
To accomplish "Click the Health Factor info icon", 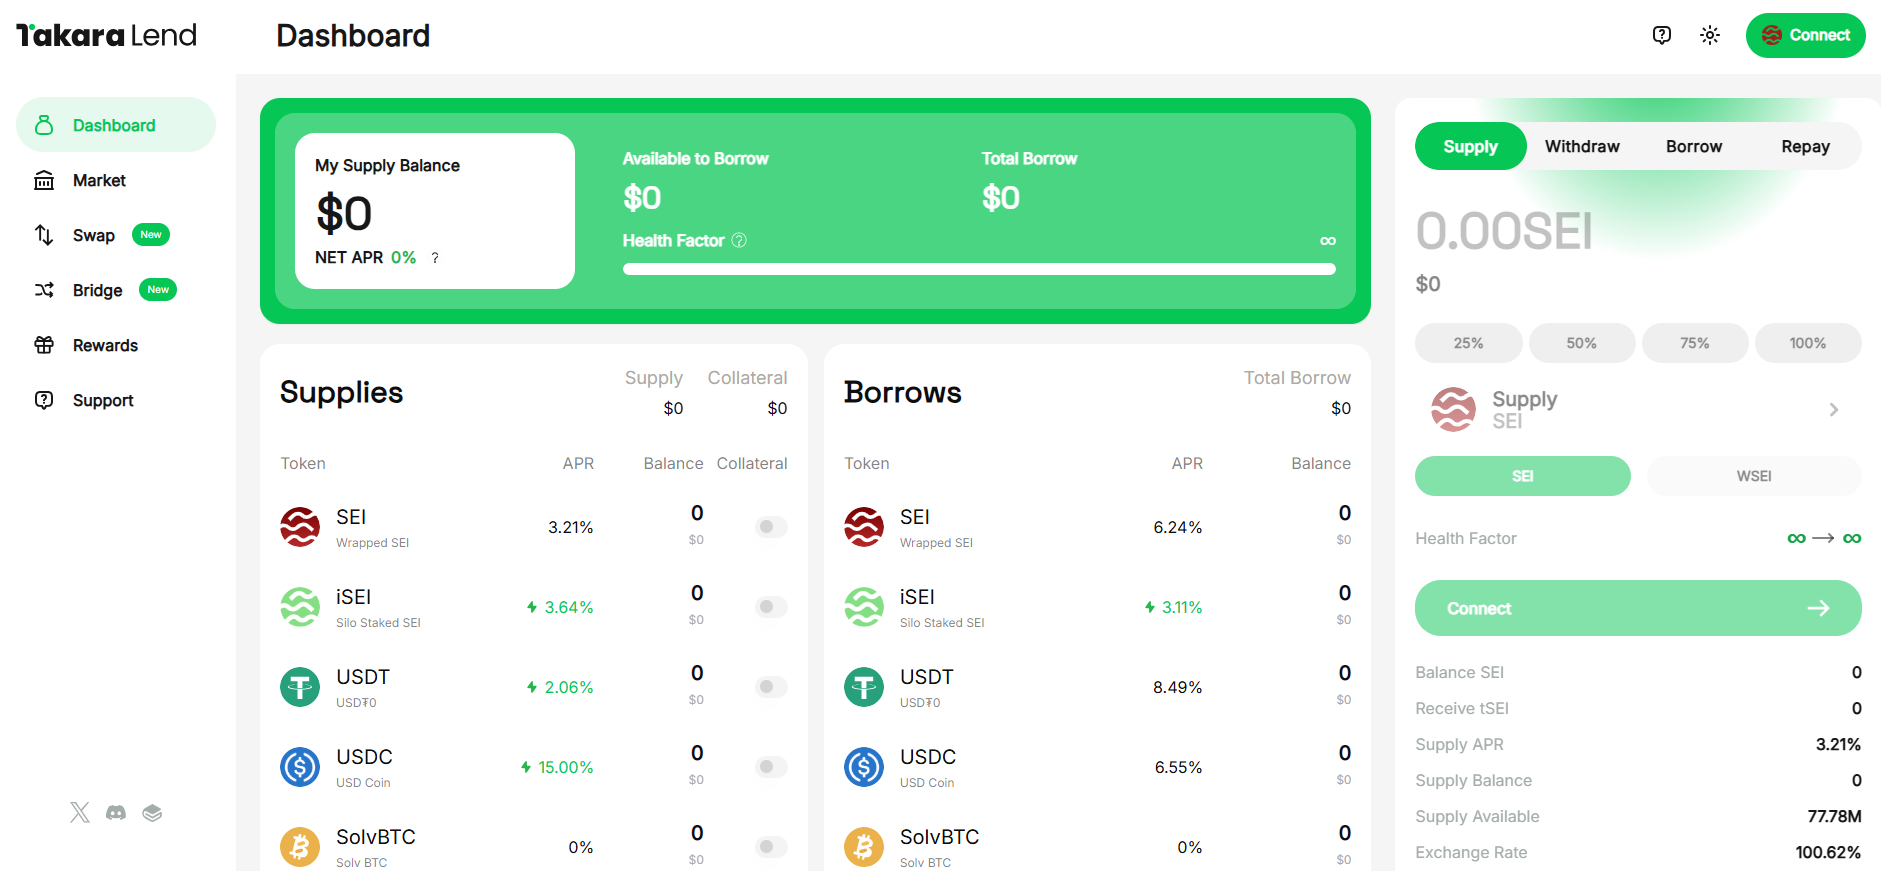I will pos(739,240).
